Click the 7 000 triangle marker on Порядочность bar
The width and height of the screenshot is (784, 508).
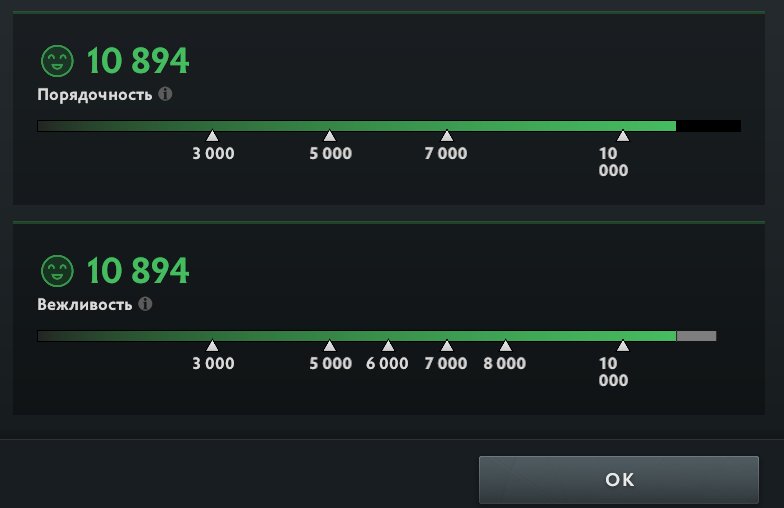pos(447,136)
